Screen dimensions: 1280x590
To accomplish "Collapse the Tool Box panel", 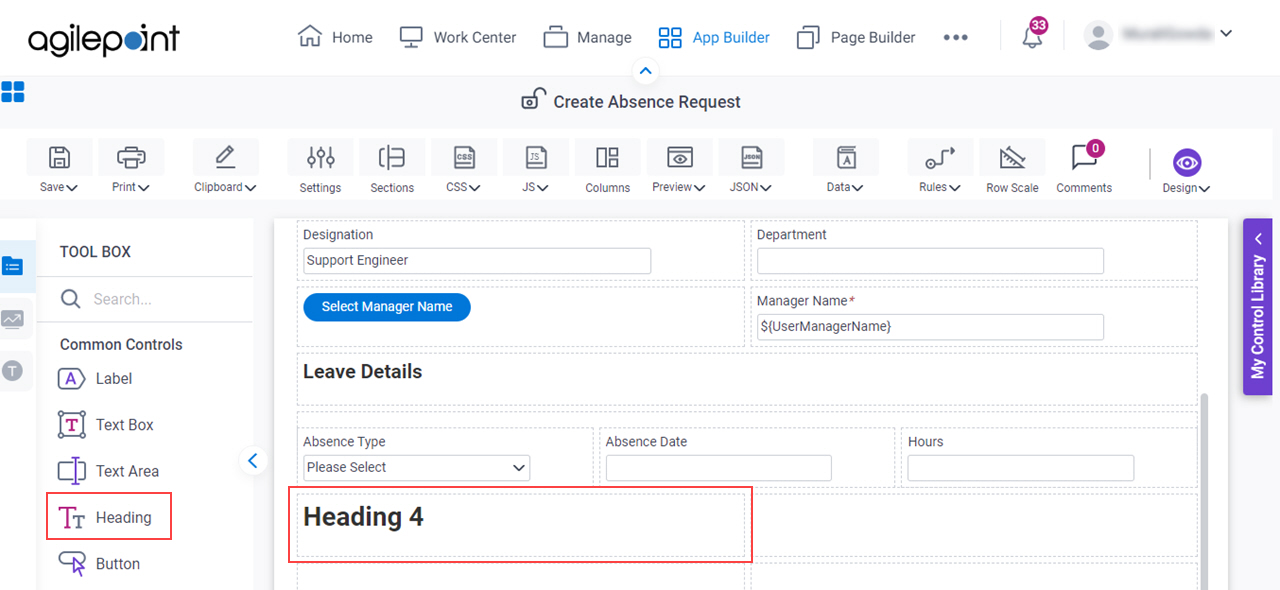I will [252, 461].
